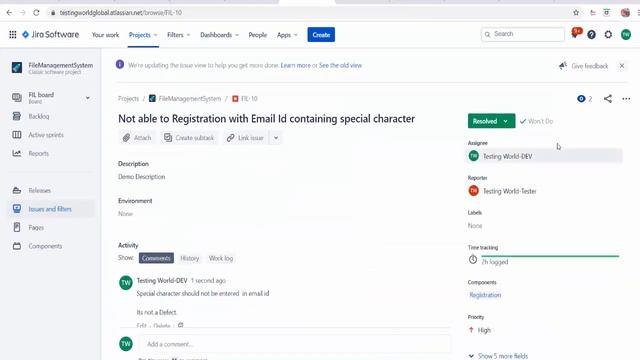Open Releases in the sidebar
The width and height of the screenshot is (640, 360).
(x=51, y=191)
